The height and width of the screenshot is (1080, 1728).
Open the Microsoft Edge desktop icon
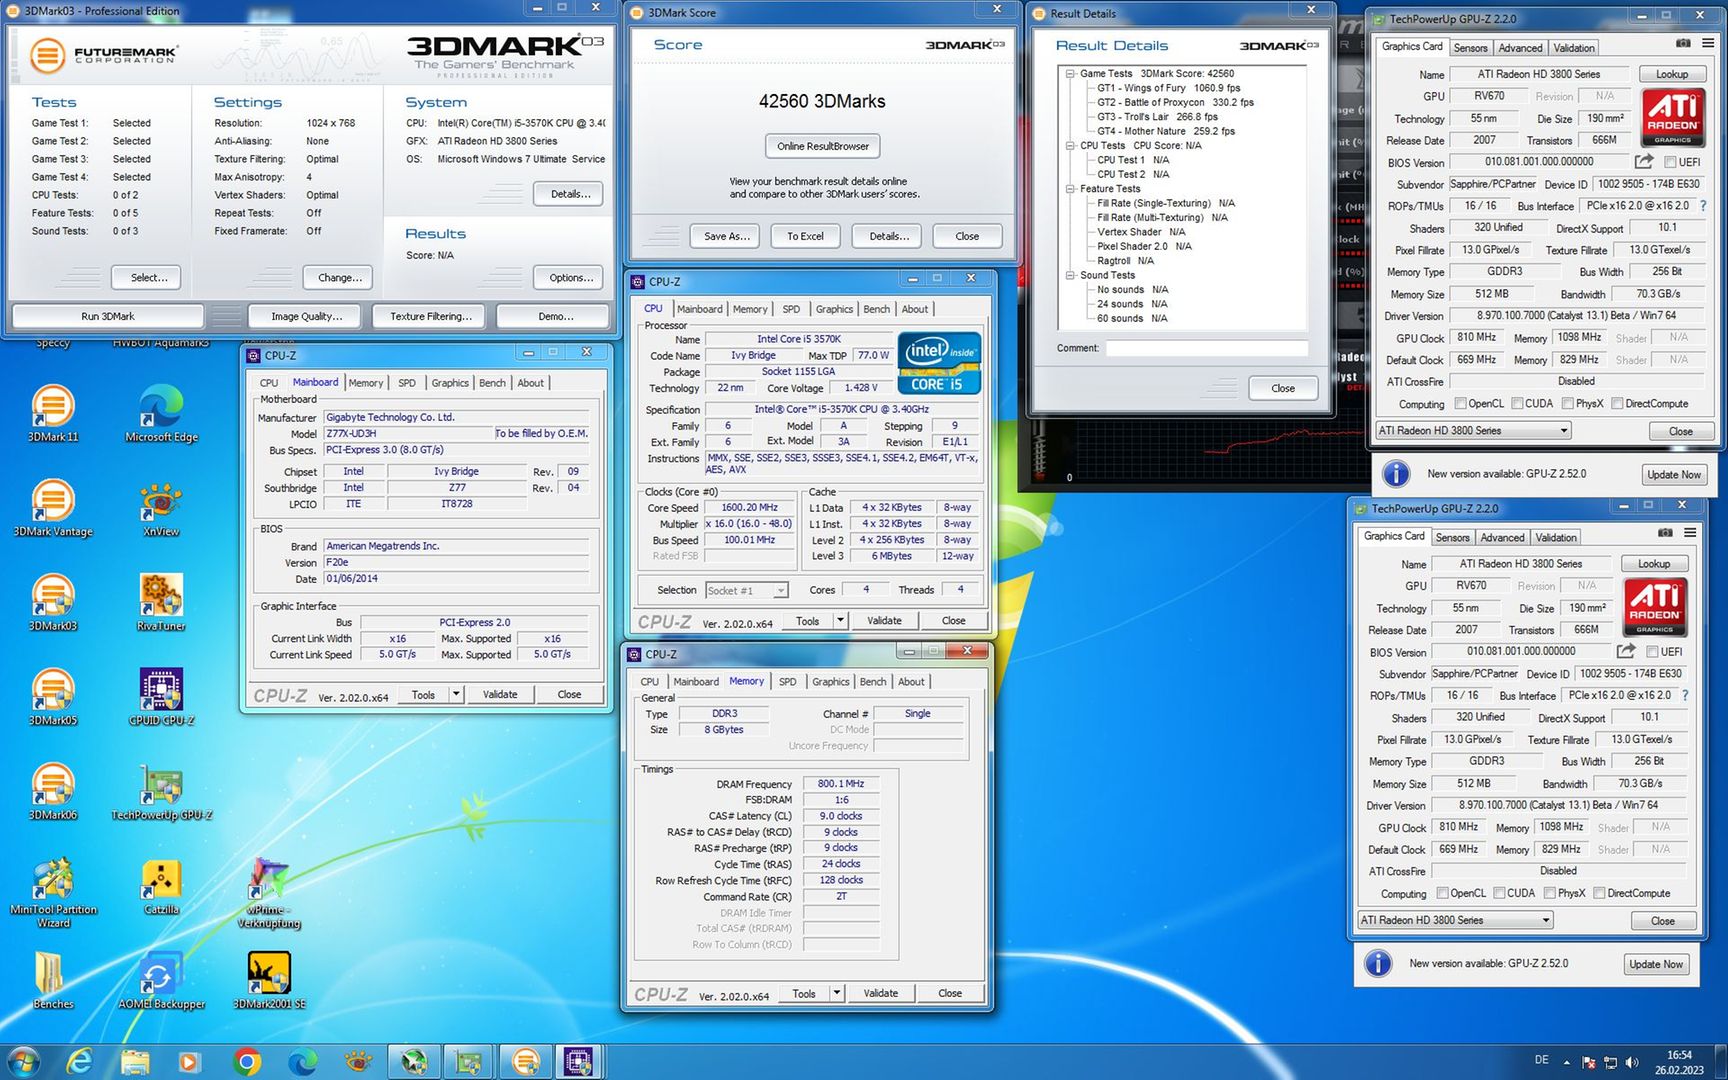click(161, 414)
